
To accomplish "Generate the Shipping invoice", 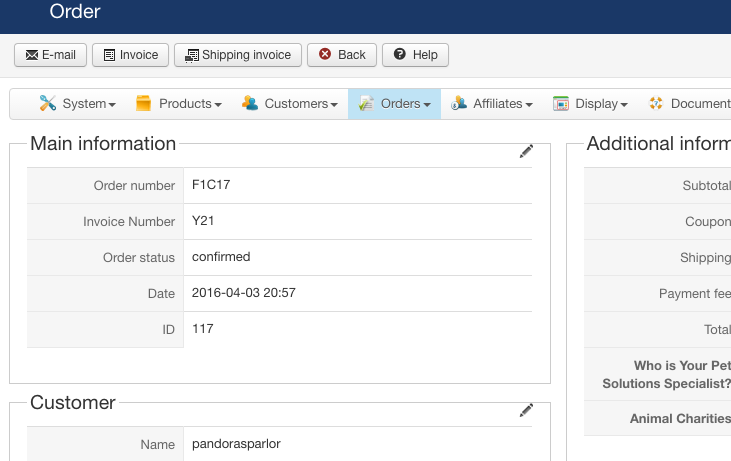I will [238, 55].
